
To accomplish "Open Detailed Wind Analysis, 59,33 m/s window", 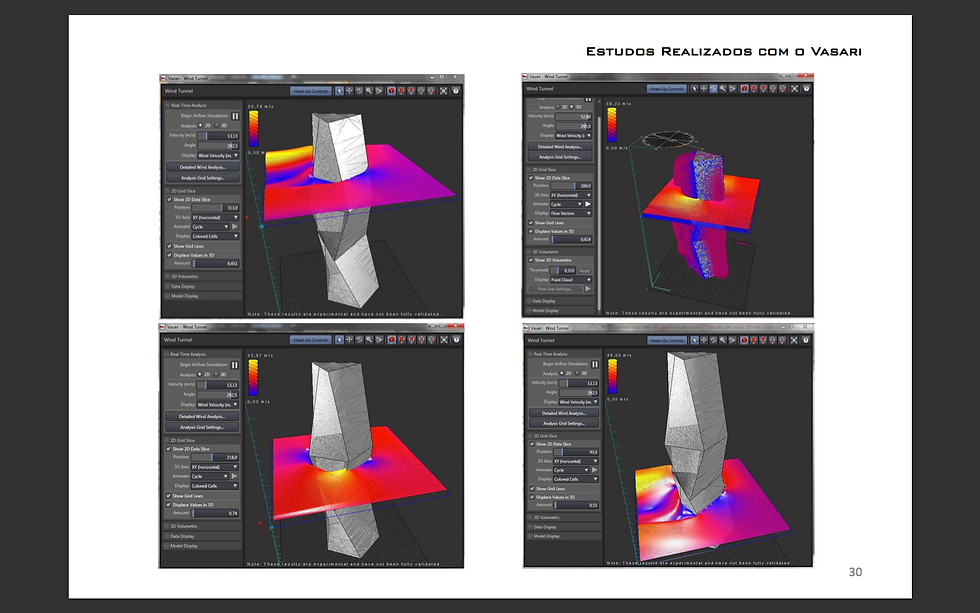I will [560, 147].
